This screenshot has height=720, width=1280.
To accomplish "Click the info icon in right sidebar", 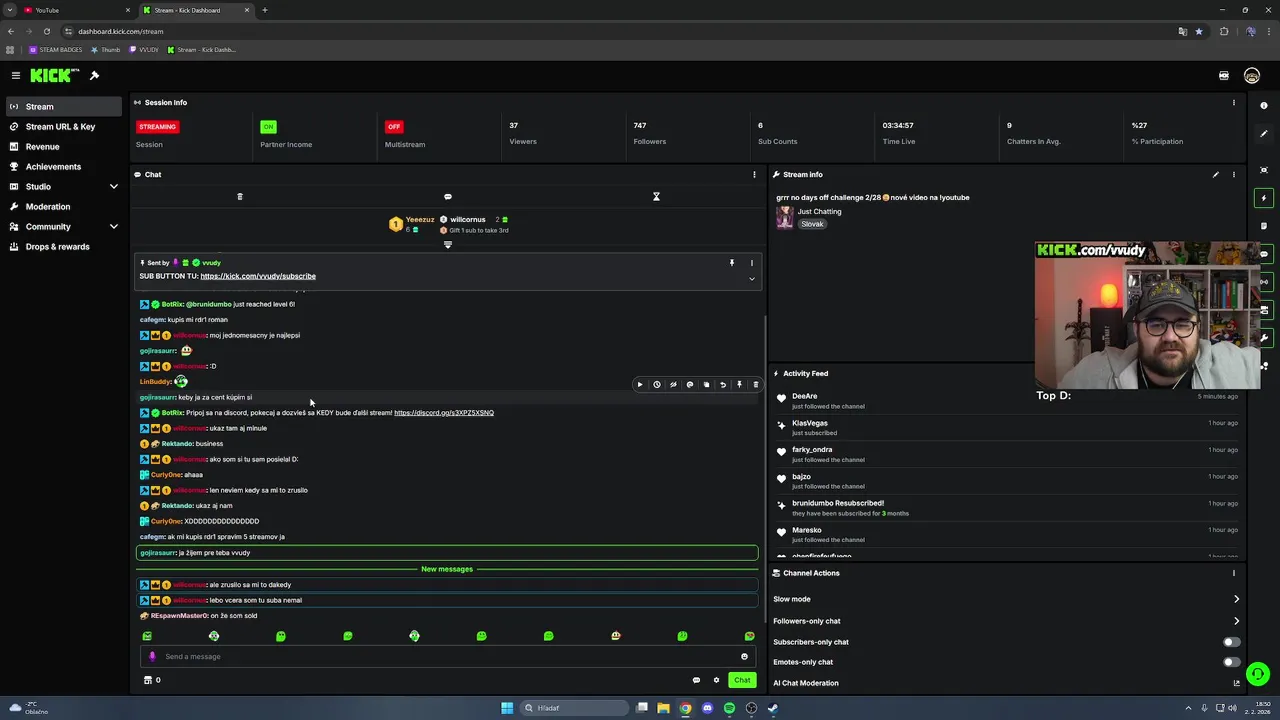I will (1264, 105).
